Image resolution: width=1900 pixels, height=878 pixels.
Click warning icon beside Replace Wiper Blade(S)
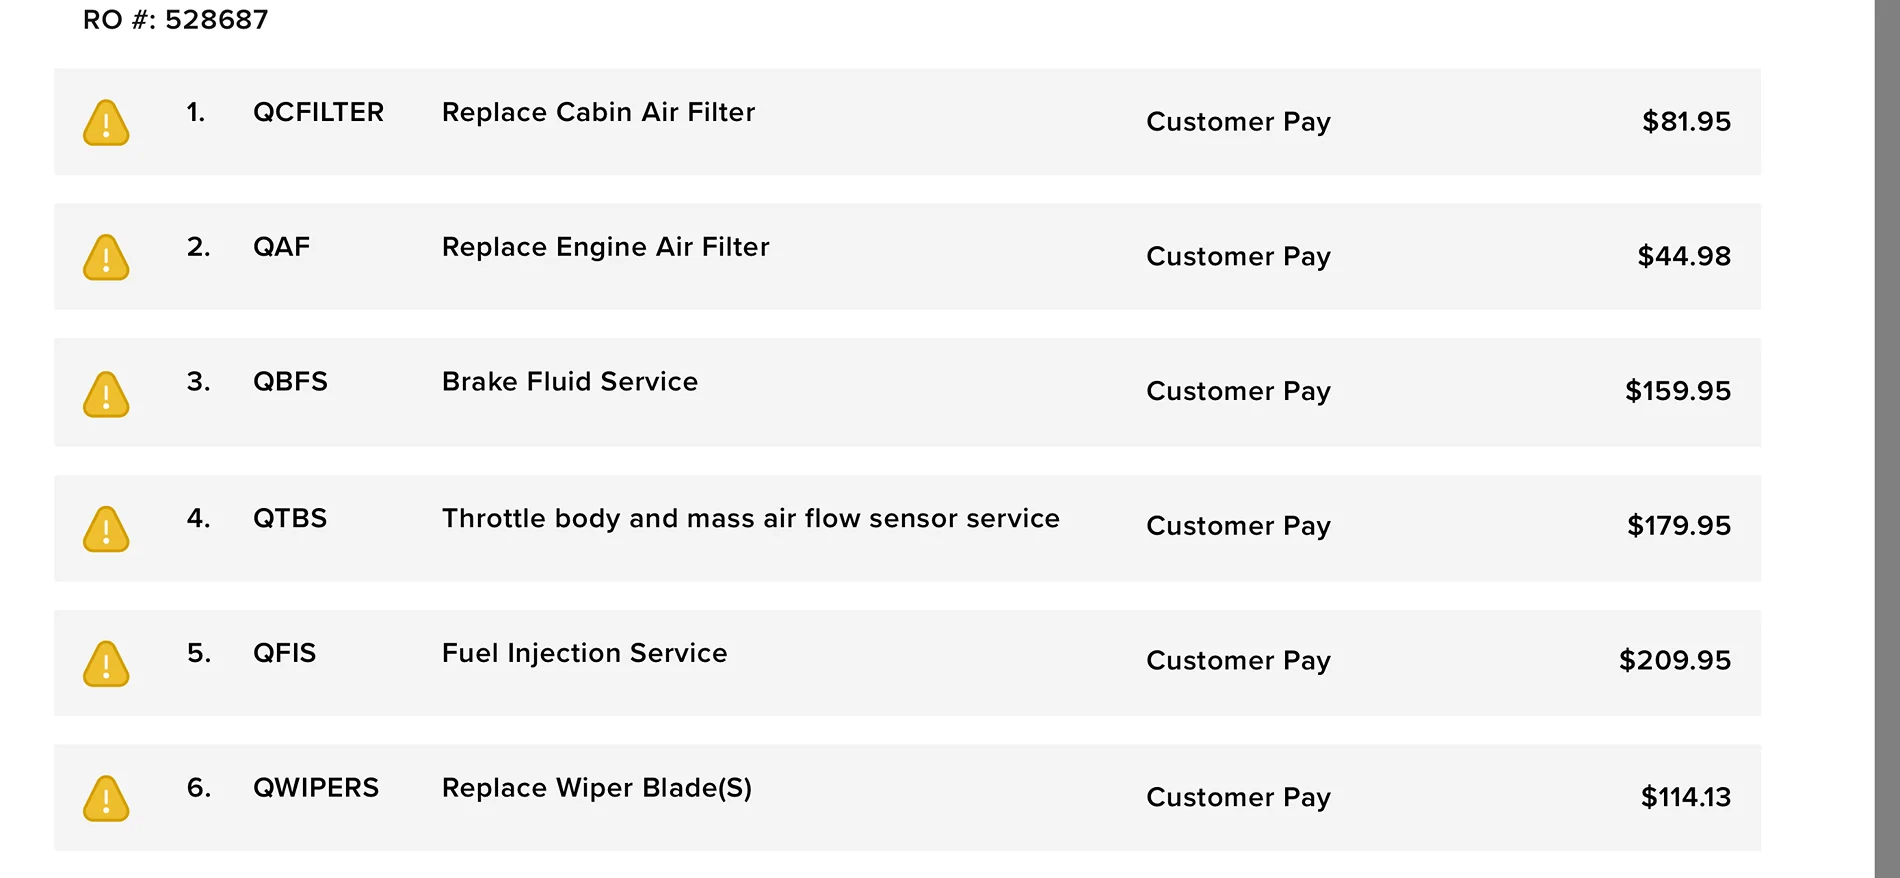(106, 799)
